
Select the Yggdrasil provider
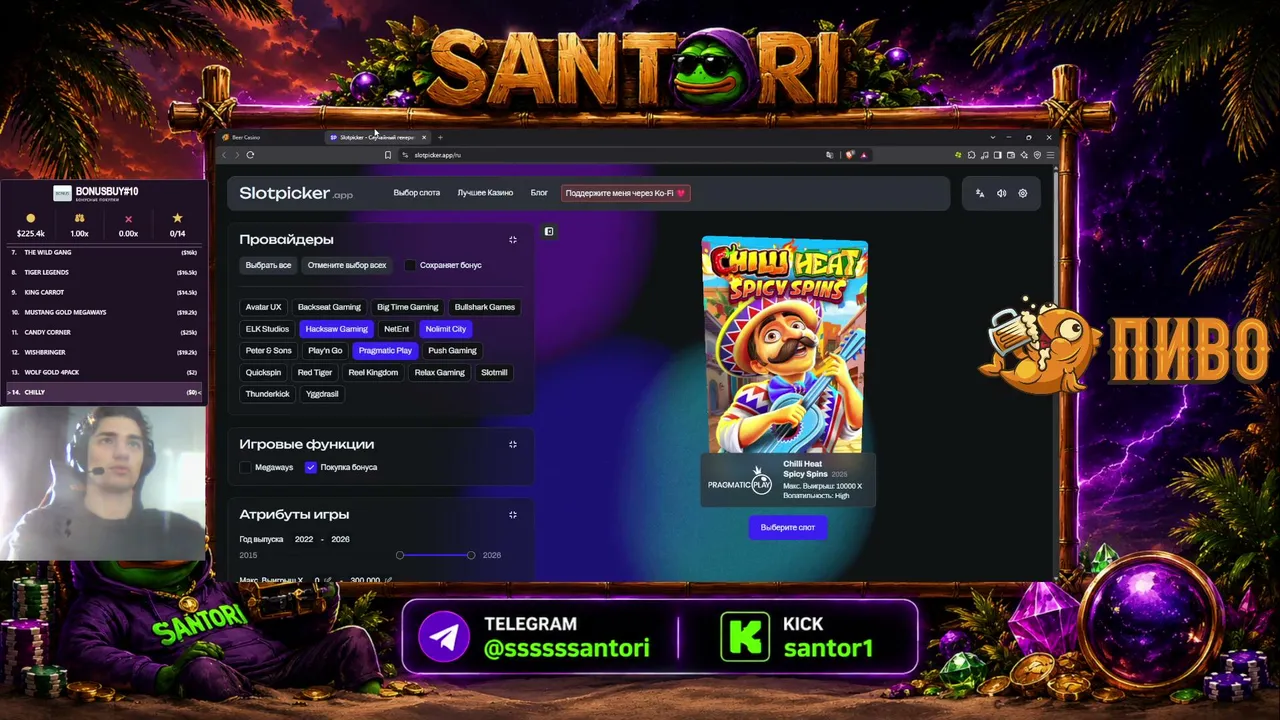[322, 394]
